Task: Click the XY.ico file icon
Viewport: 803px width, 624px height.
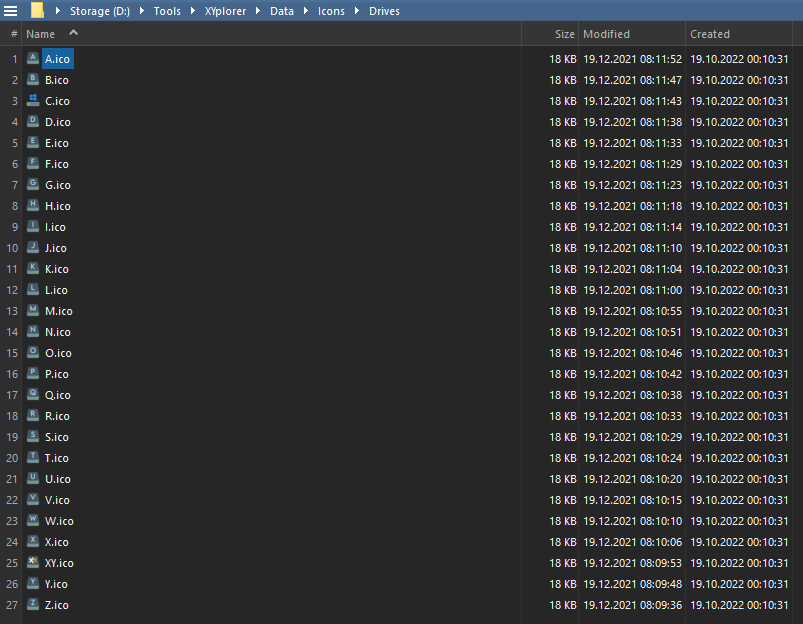Action: 33,563
